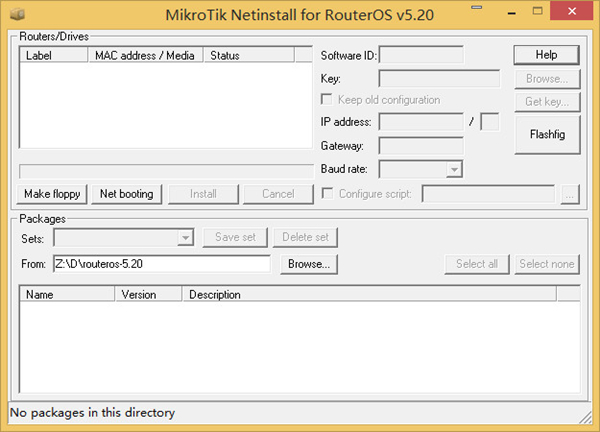The image size is (600, 432).
Task: Click the Browse button next to Key
Action: tap(547, 79)
